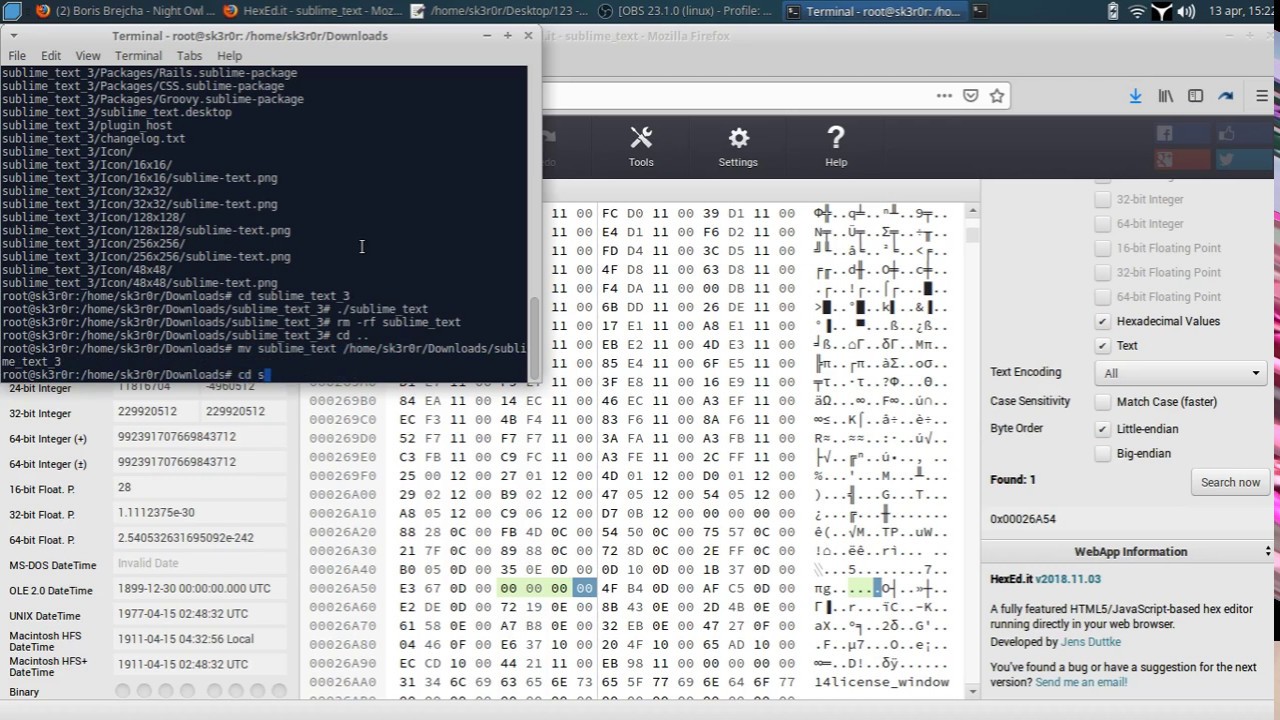Save page to Pocket icon
1280x720 pixels.
tap(970, 96)
